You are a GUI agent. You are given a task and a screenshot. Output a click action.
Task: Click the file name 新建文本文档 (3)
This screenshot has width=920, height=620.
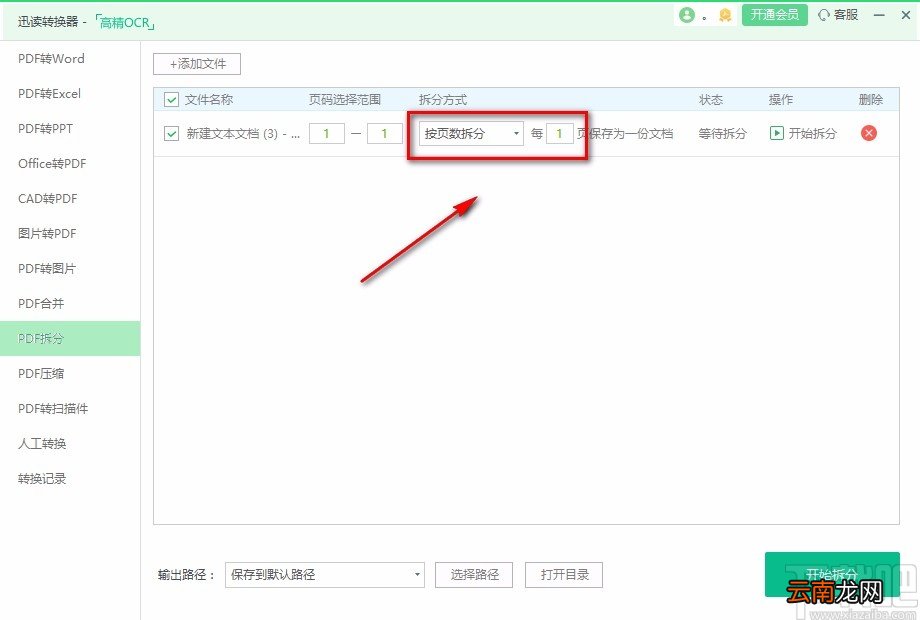243,134
